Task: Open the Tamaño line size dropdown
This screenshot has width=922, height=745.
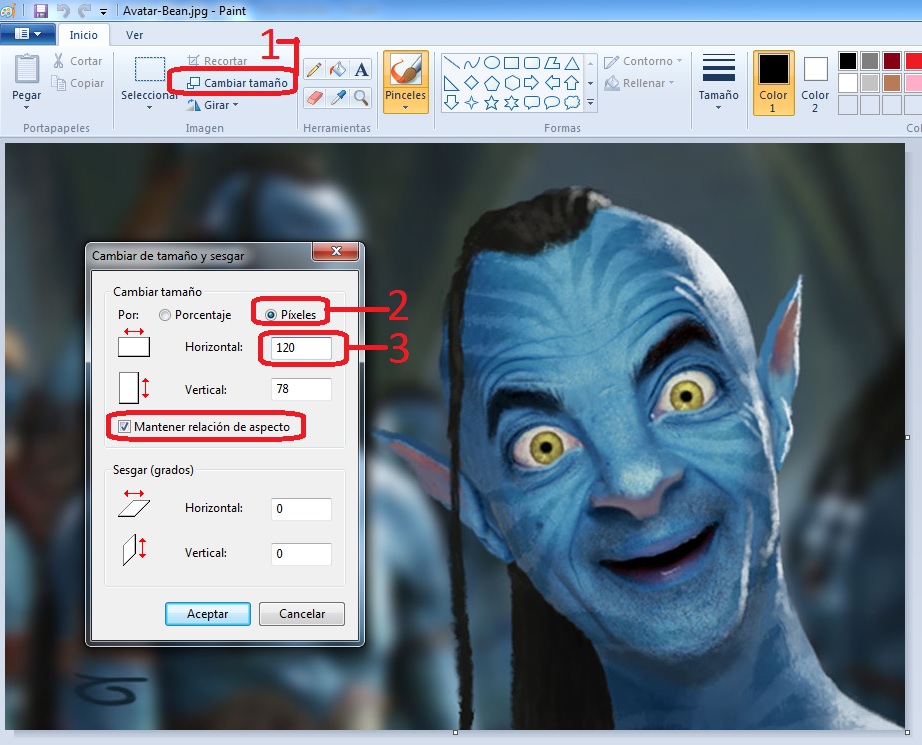Action: point(718,82)
